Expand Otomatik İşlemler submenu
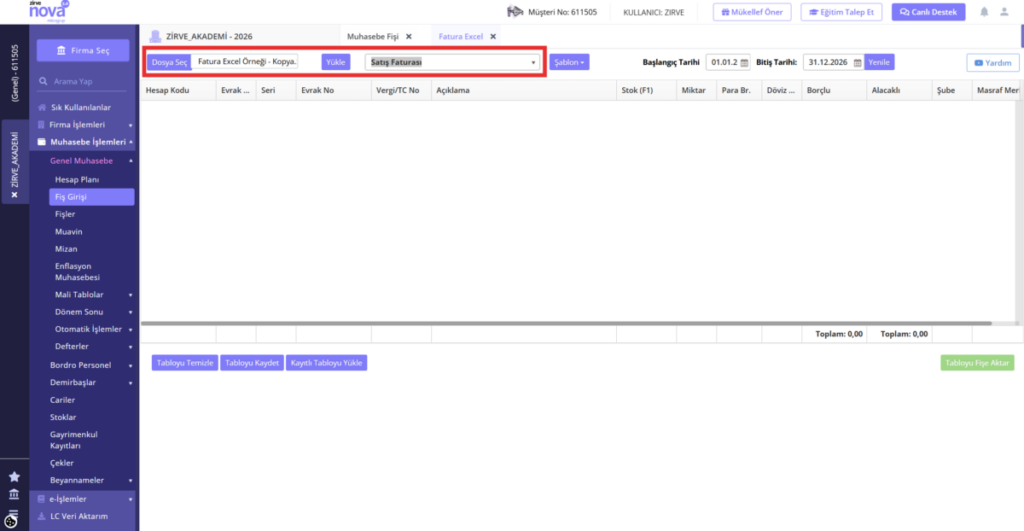The width and height of the screenshot is (1024, 531). 131,330
